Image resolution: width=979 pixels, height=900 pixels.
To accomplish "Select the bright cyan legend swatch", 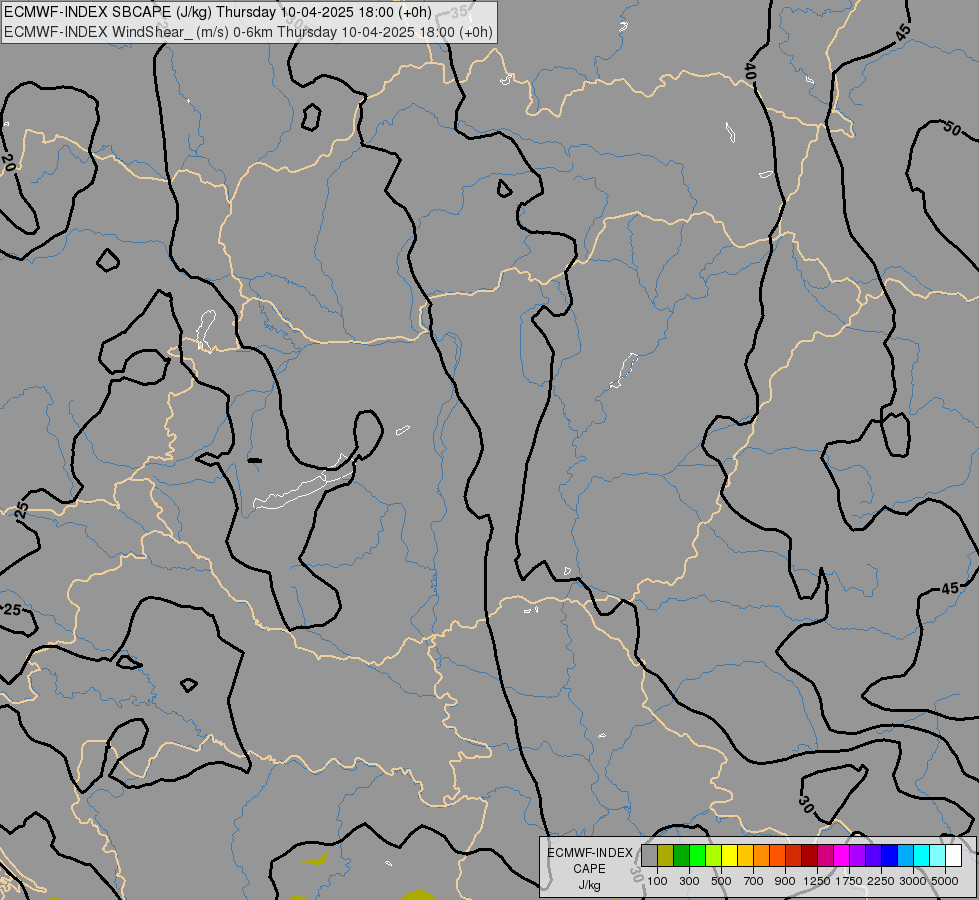I will pyautogui.click(x=922, y=856).
